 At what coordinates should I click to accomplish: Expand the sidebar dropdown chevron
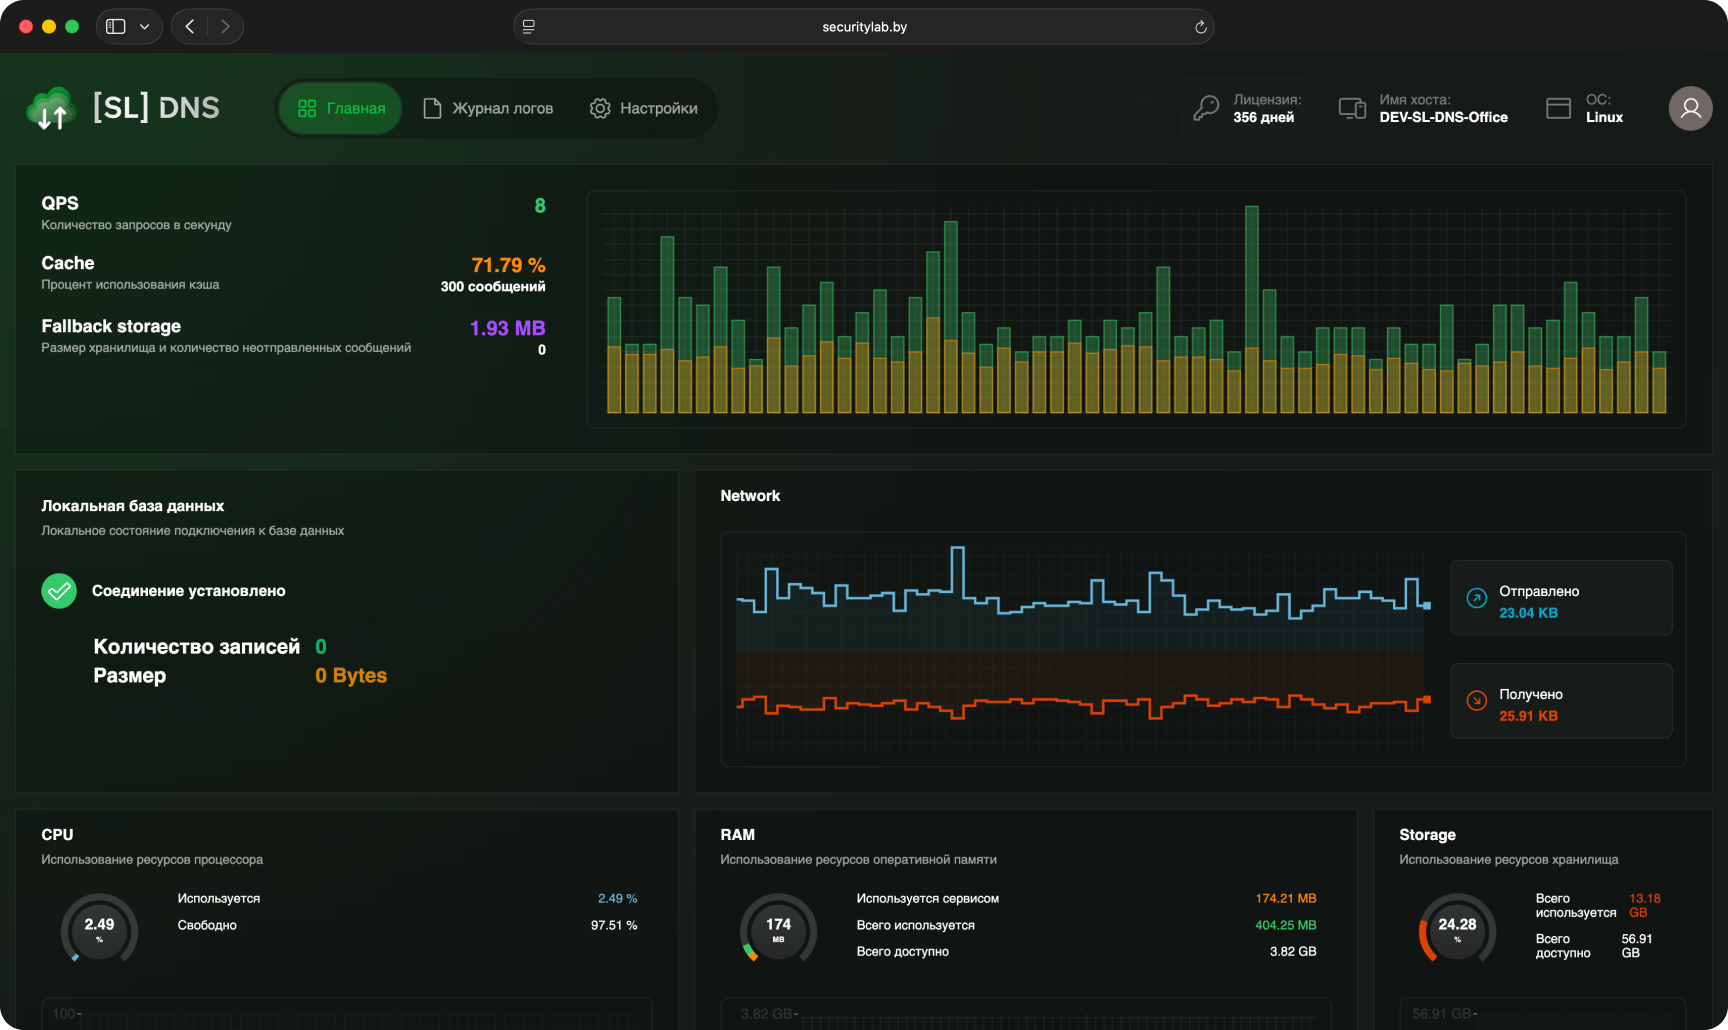click(144, 26)
